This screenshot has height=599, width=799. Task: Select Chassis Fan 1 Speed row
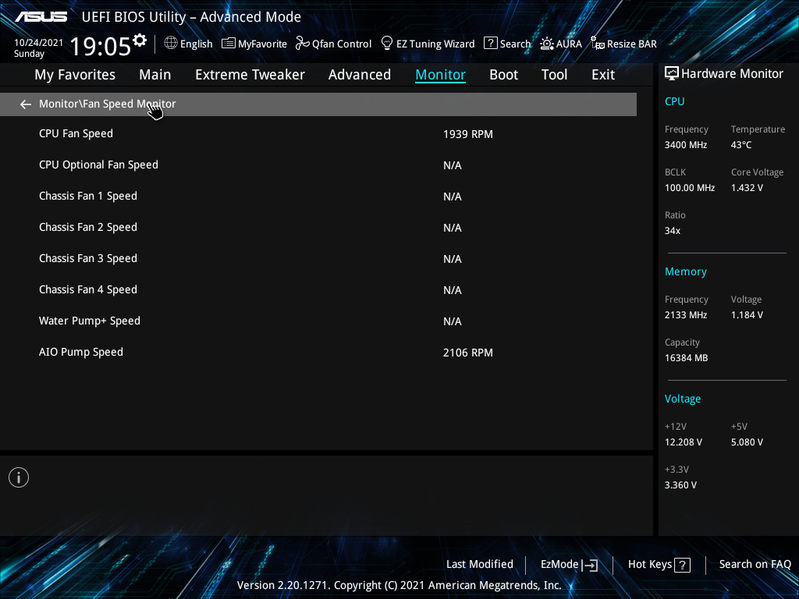(318, 196)
